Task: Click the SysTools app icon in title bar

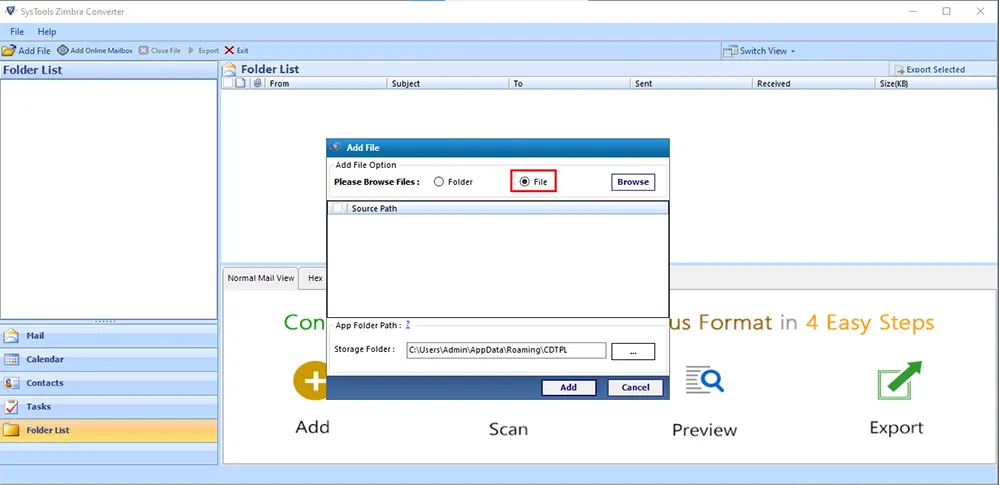Action: (x=9, y=11)
